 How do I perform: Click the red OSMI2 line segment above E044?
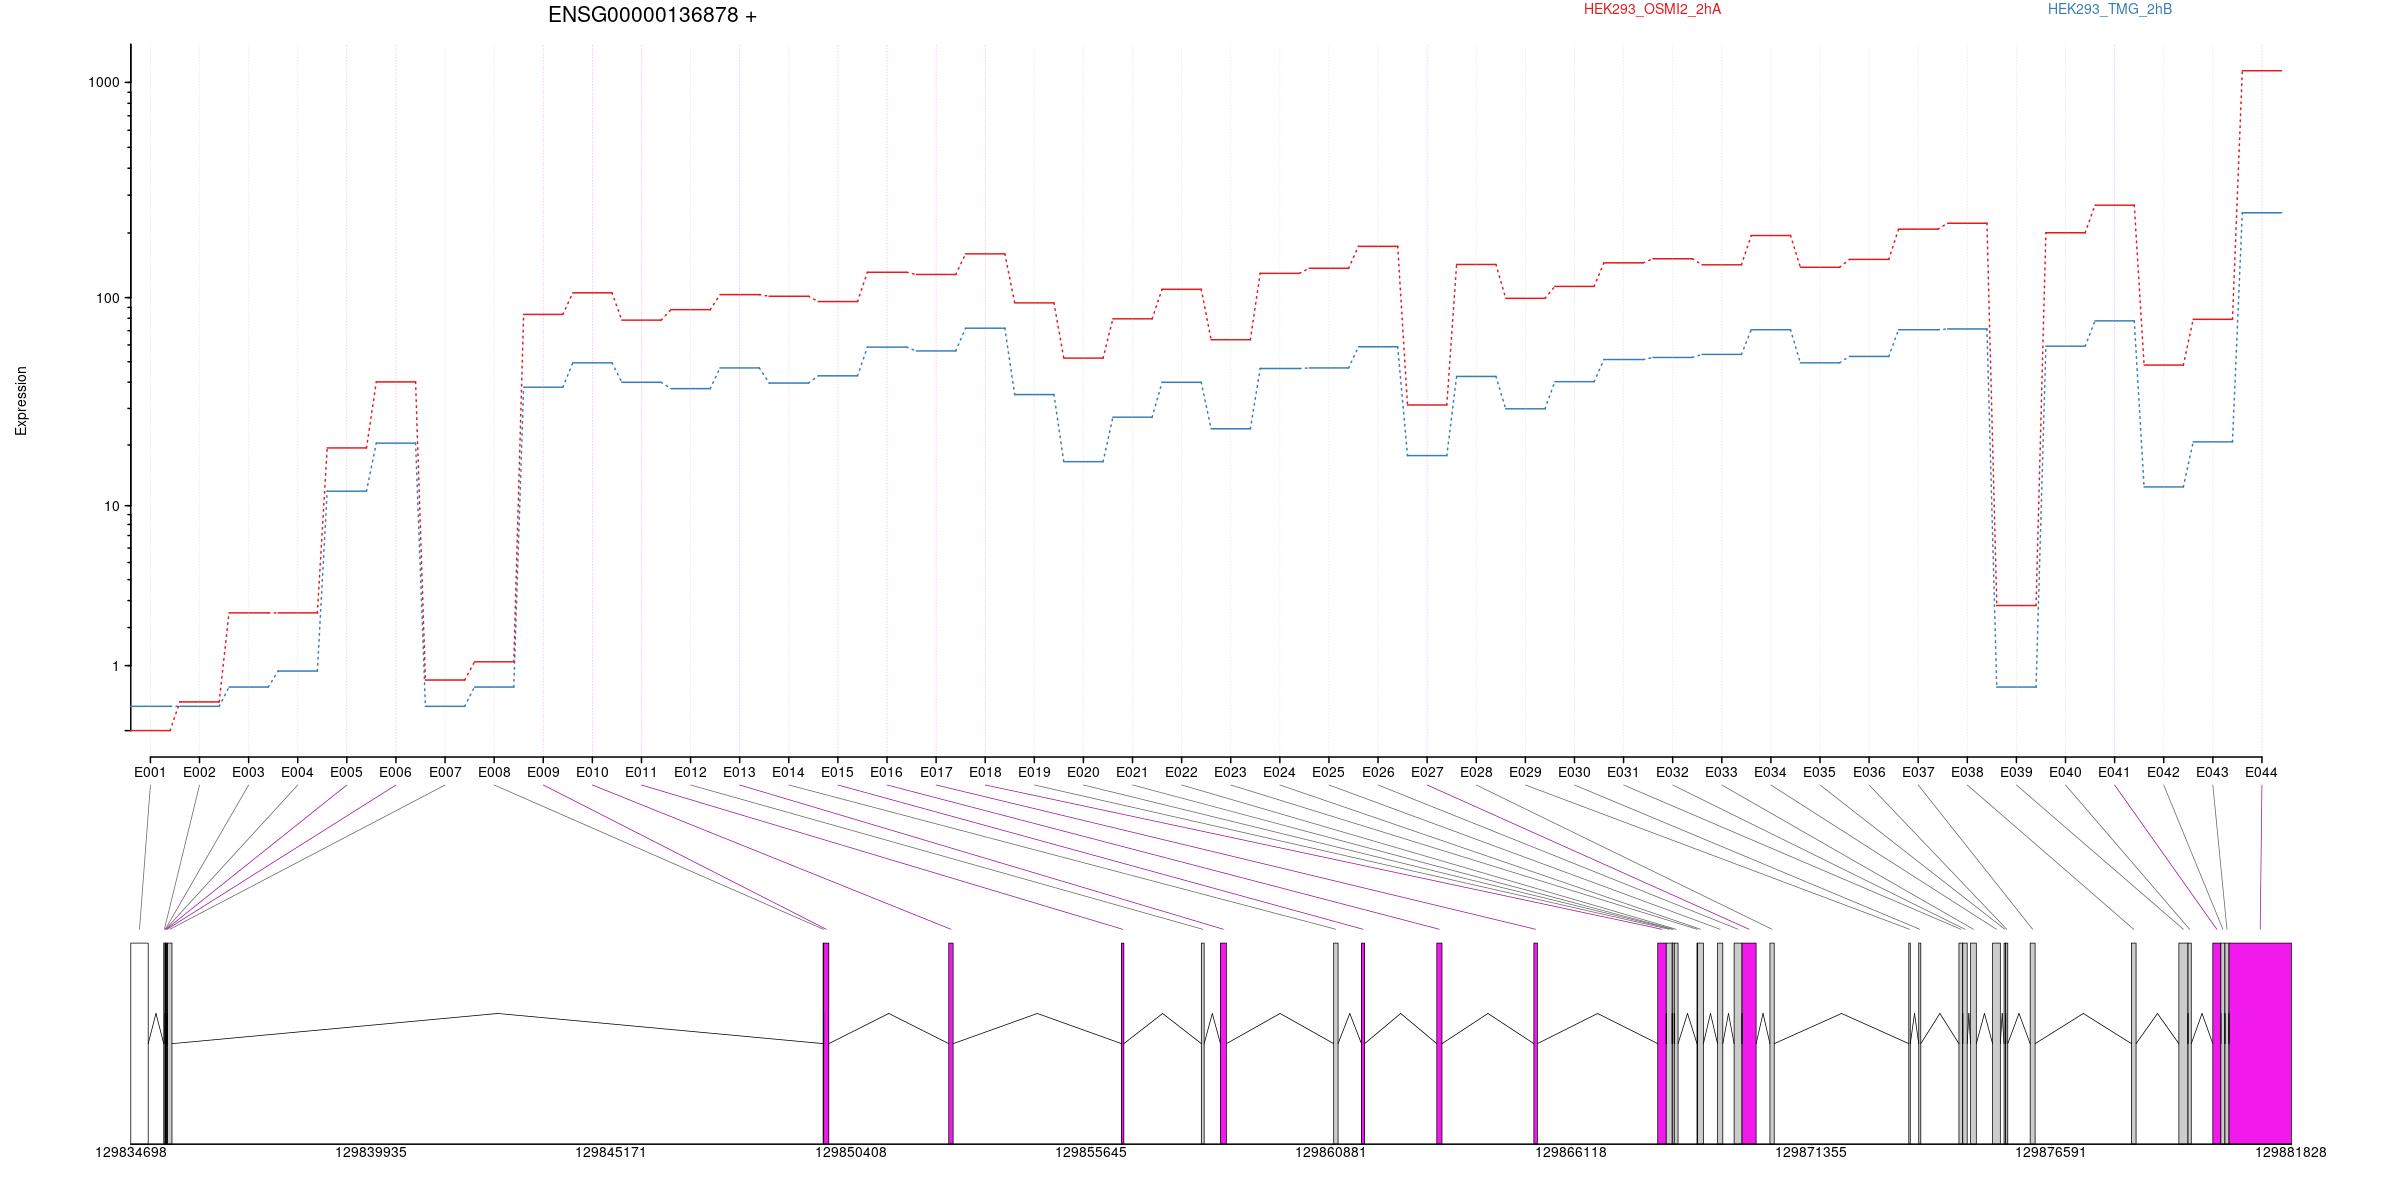click(x=2262, y=71)
